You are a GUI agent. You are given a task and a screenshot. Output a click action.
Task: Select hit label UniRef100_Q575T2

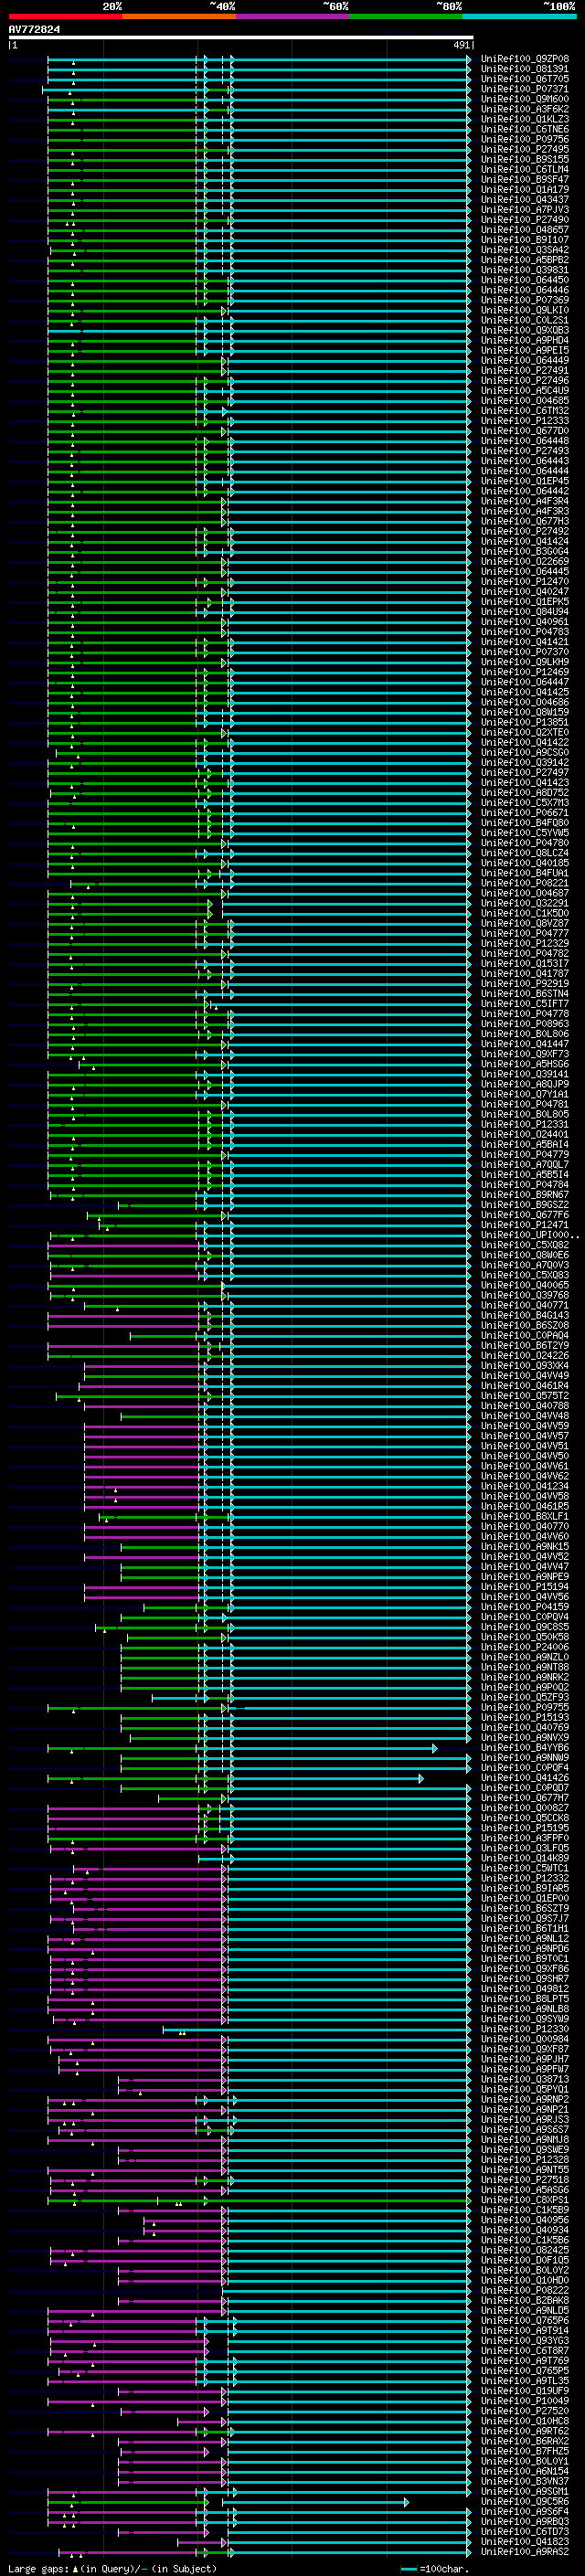tap(525, 1396)
